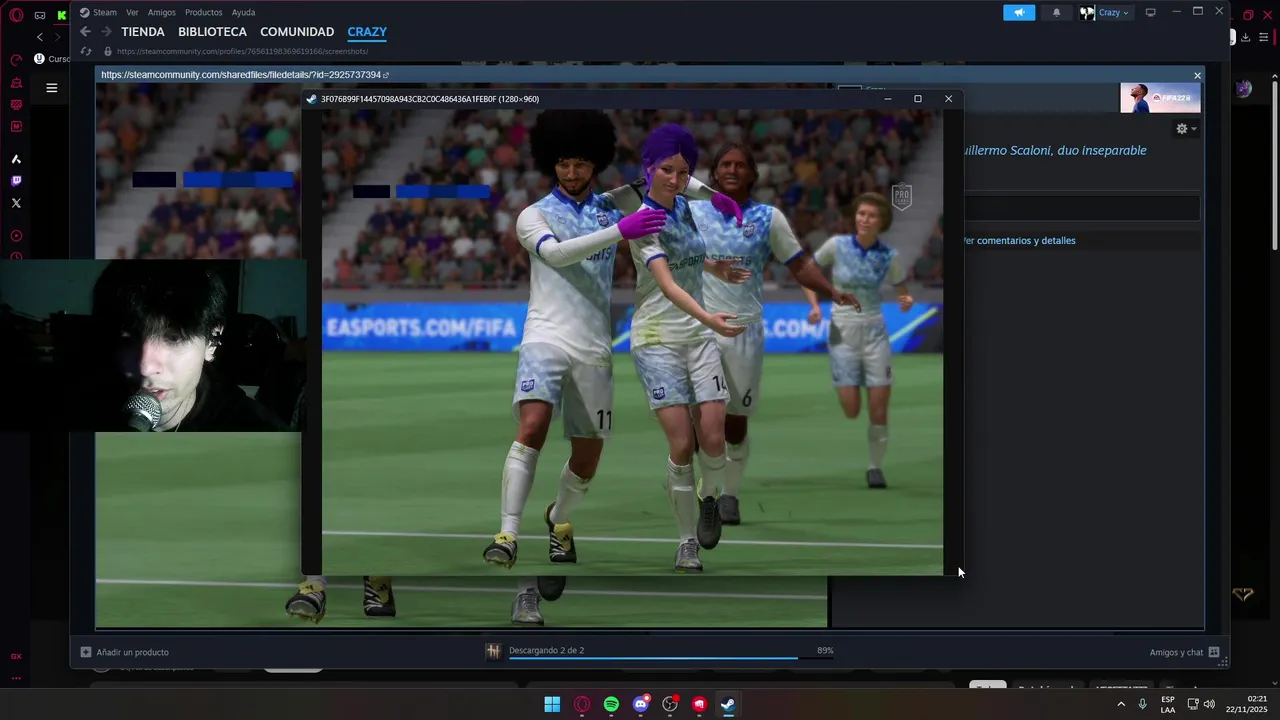1280x720 pixels.
Task: Open the Aria AI sidebar icon
Action: coord(16,159)
